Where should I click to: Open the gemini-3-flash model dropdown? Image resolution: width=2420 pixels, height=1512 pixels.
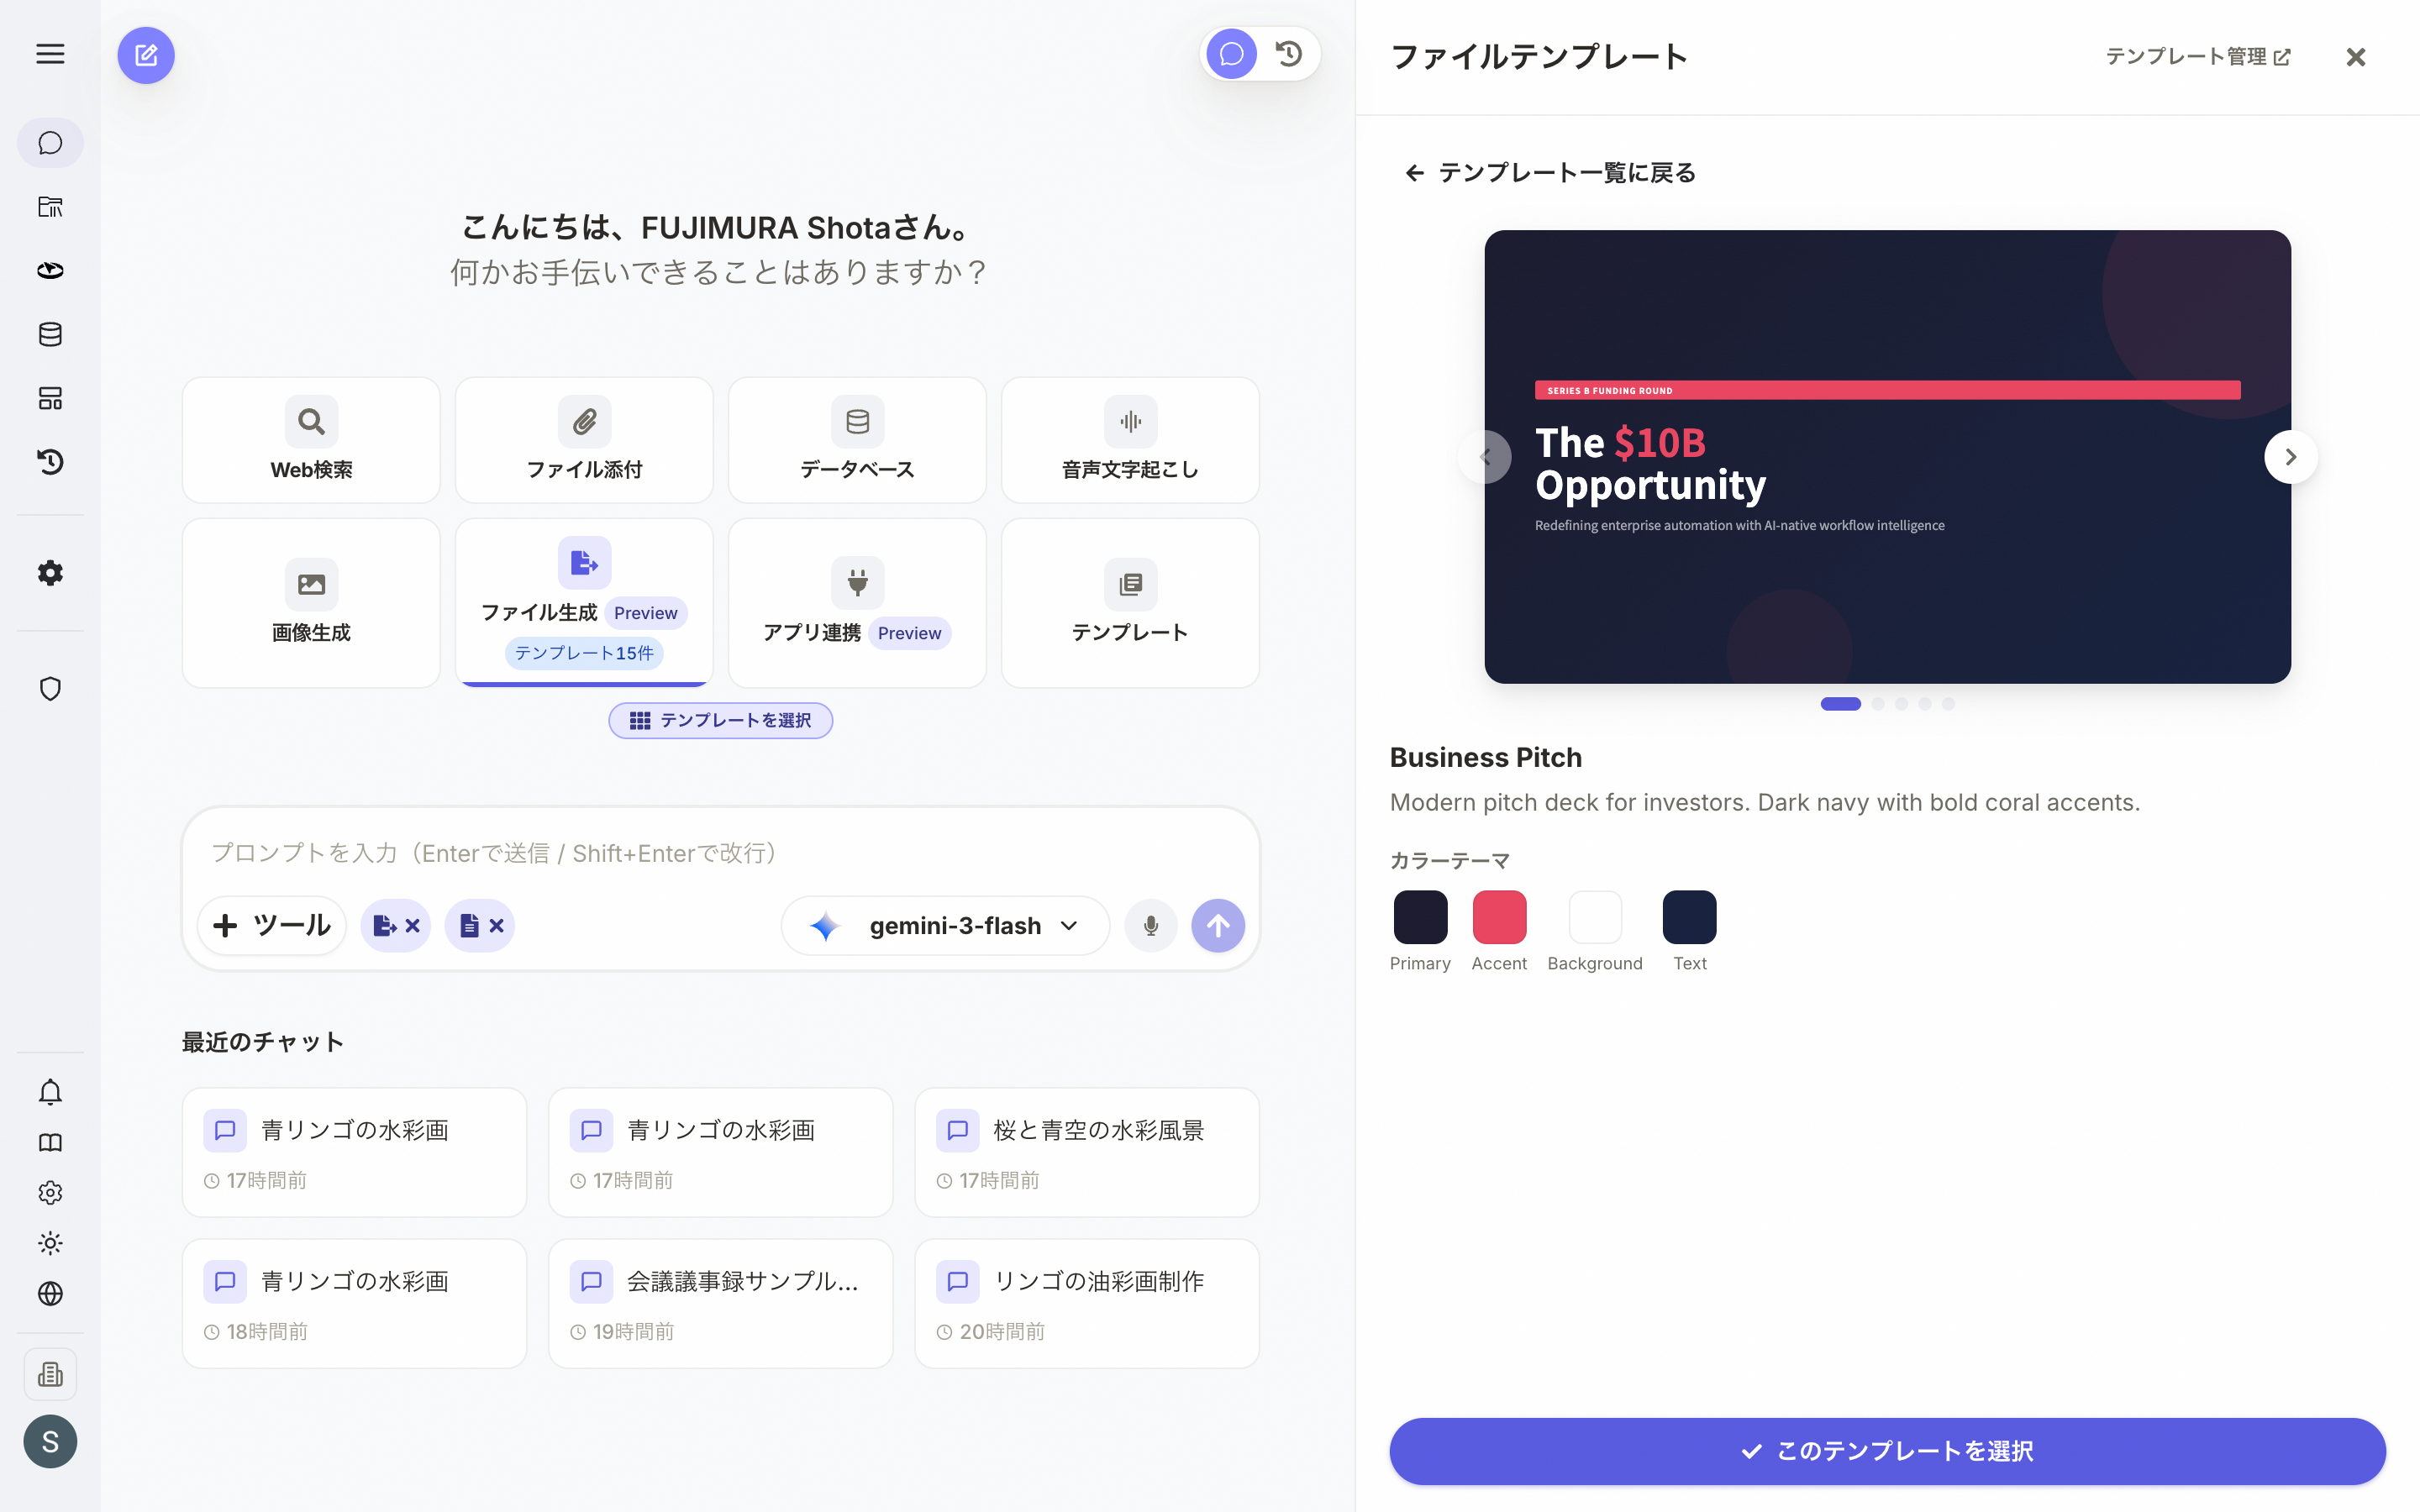[945, 926]
